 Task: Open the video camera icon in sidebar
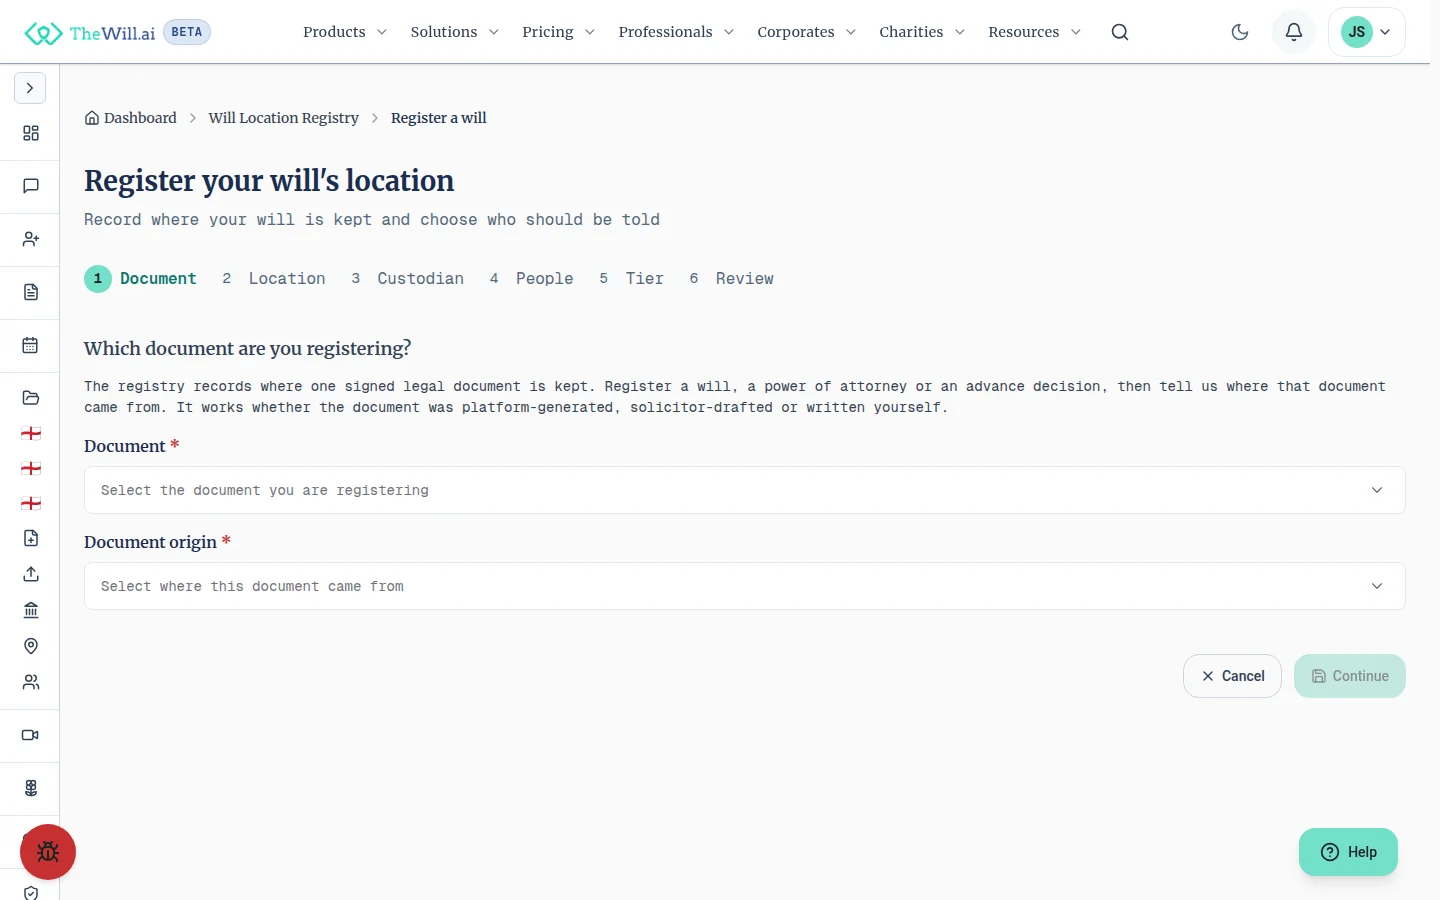click(x=31, y=735)
